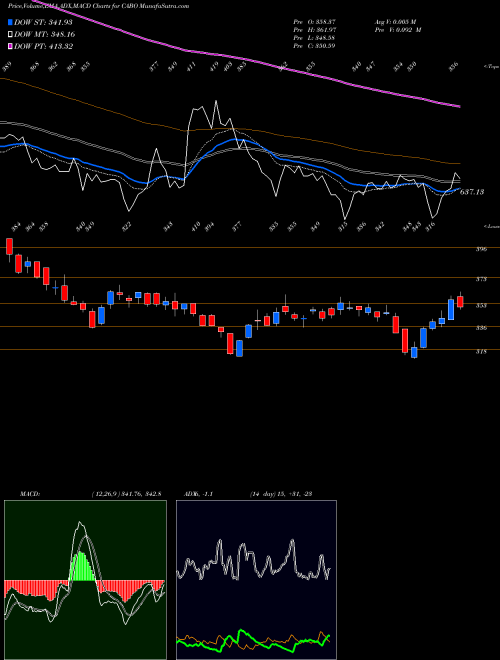Click the Avg V: 0.095 M value
Viewport: 500px width, 660px height.
tap(395, 22)
